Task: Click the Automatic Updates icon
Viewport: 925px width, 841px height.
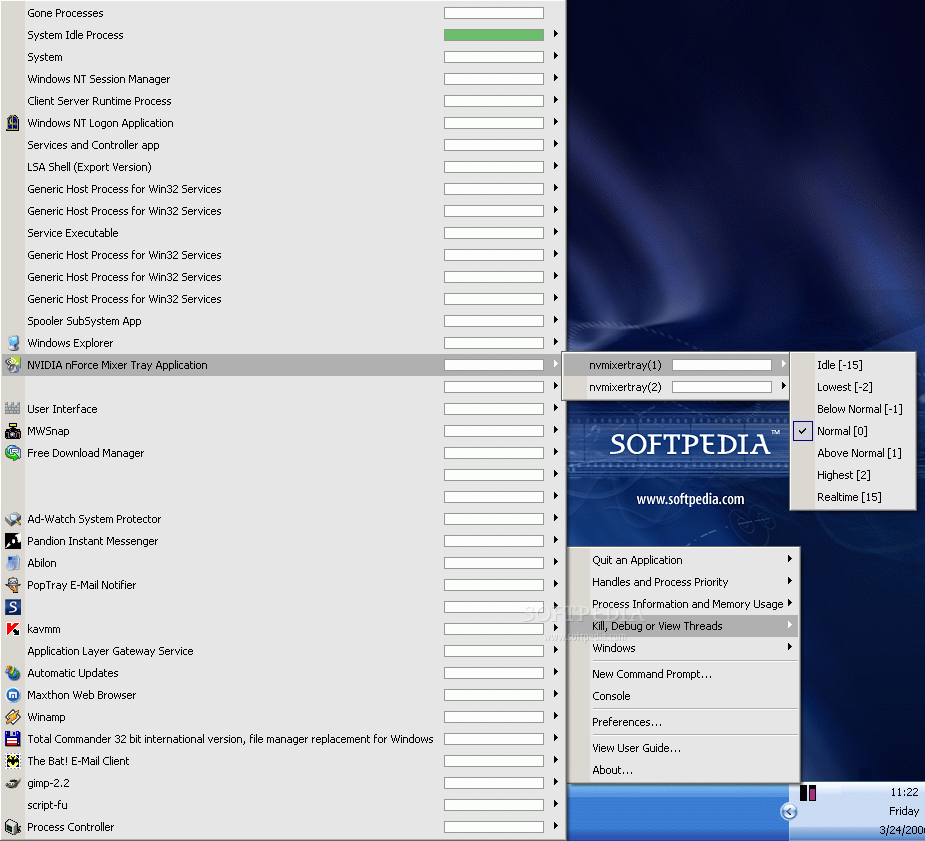Action: click(x=12, y=673)
